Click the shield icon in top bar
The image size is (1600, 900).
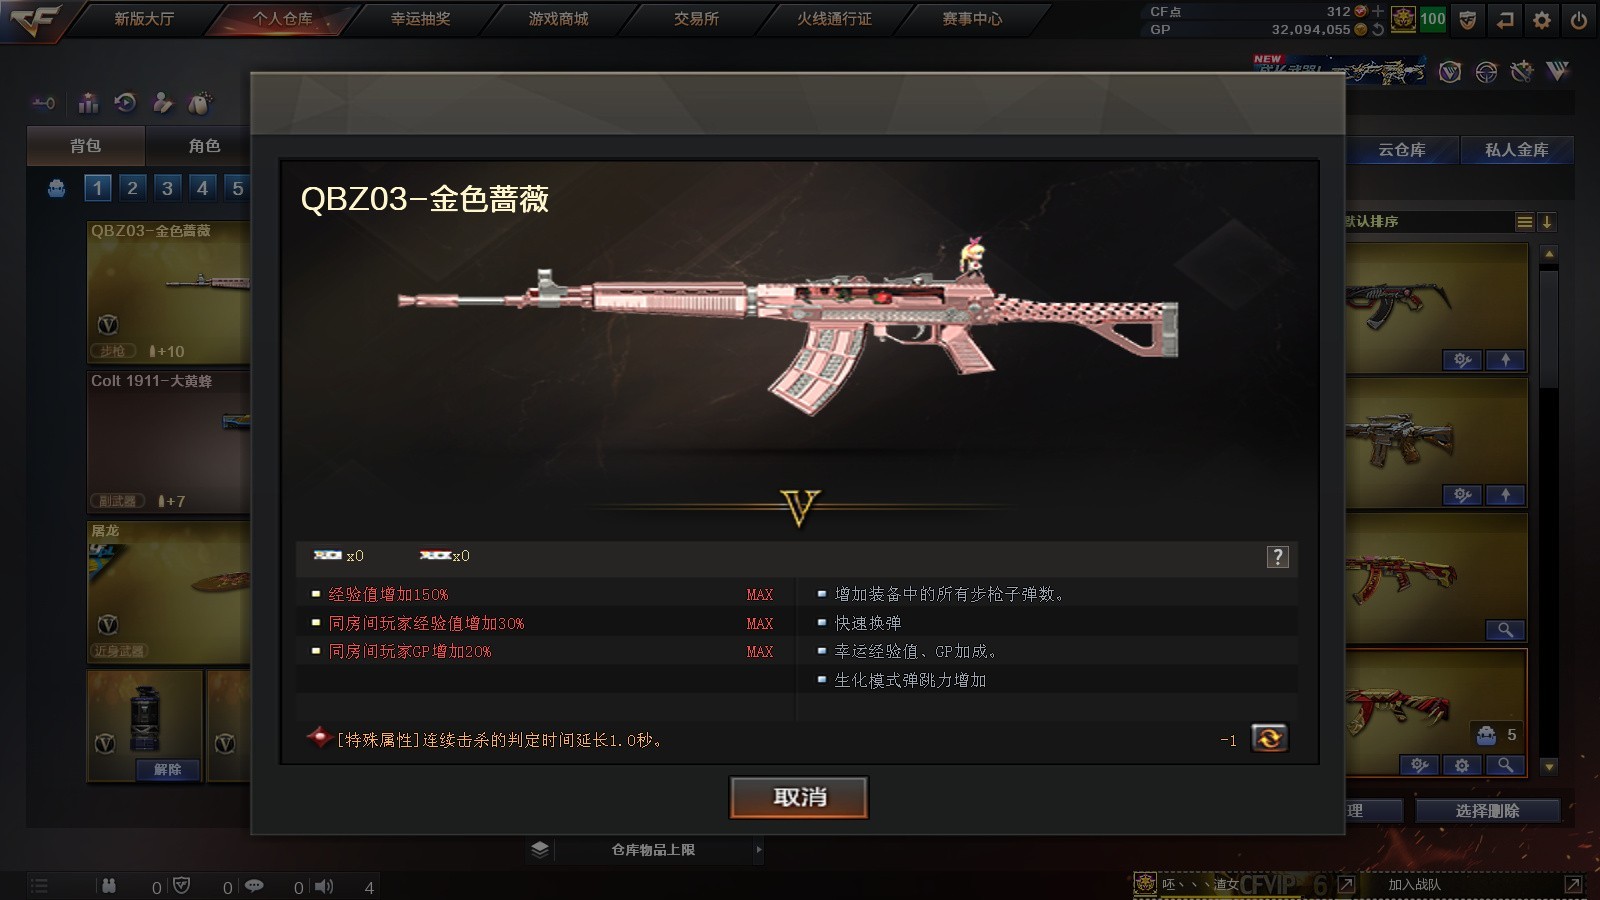click(x=1467, y=19)
